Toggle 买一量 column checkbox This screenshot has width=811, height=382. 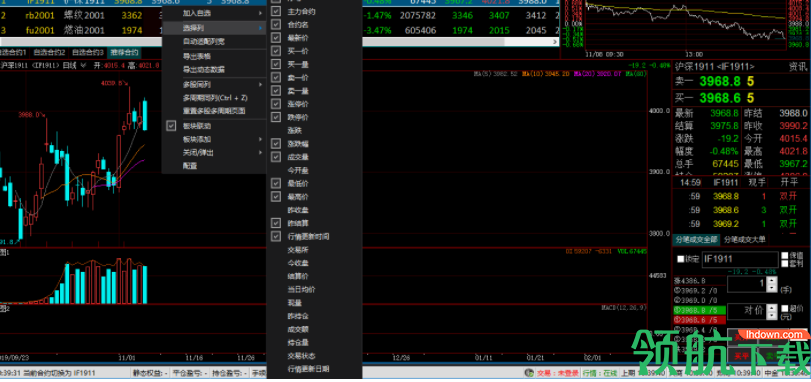(x=276, y=64)
